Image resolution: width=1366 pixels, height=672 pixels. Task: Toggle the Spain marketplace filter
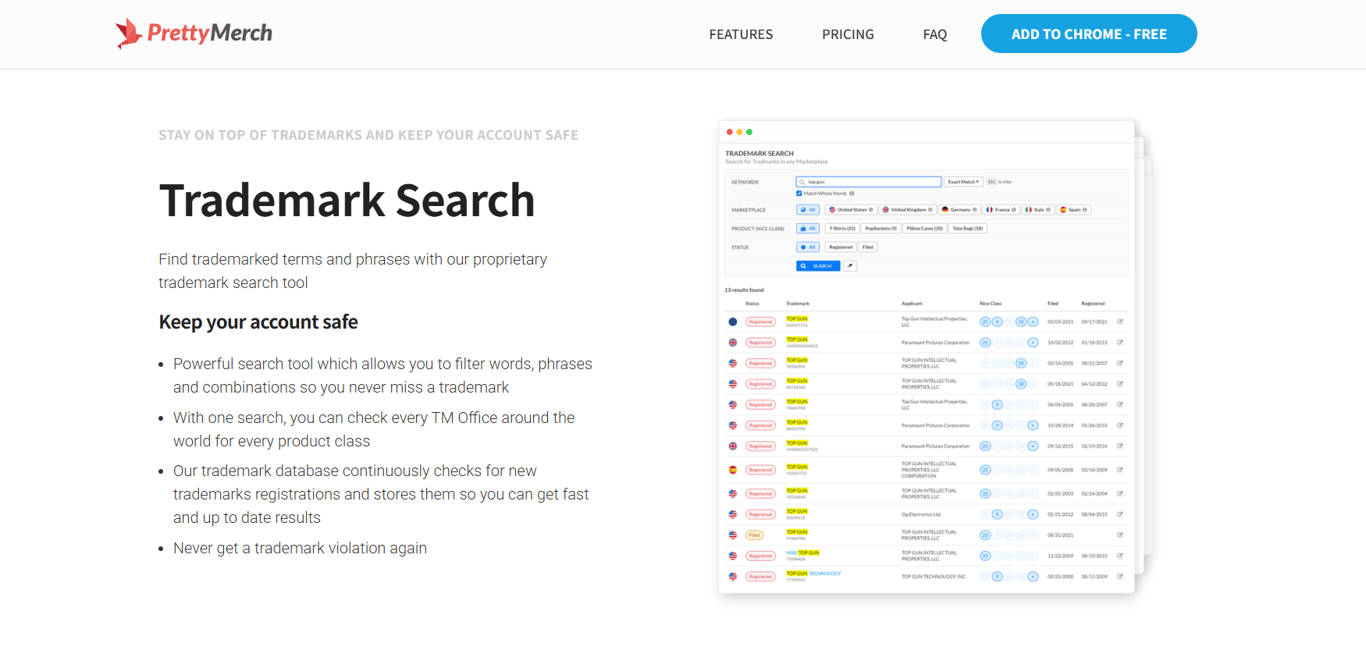1073,210
